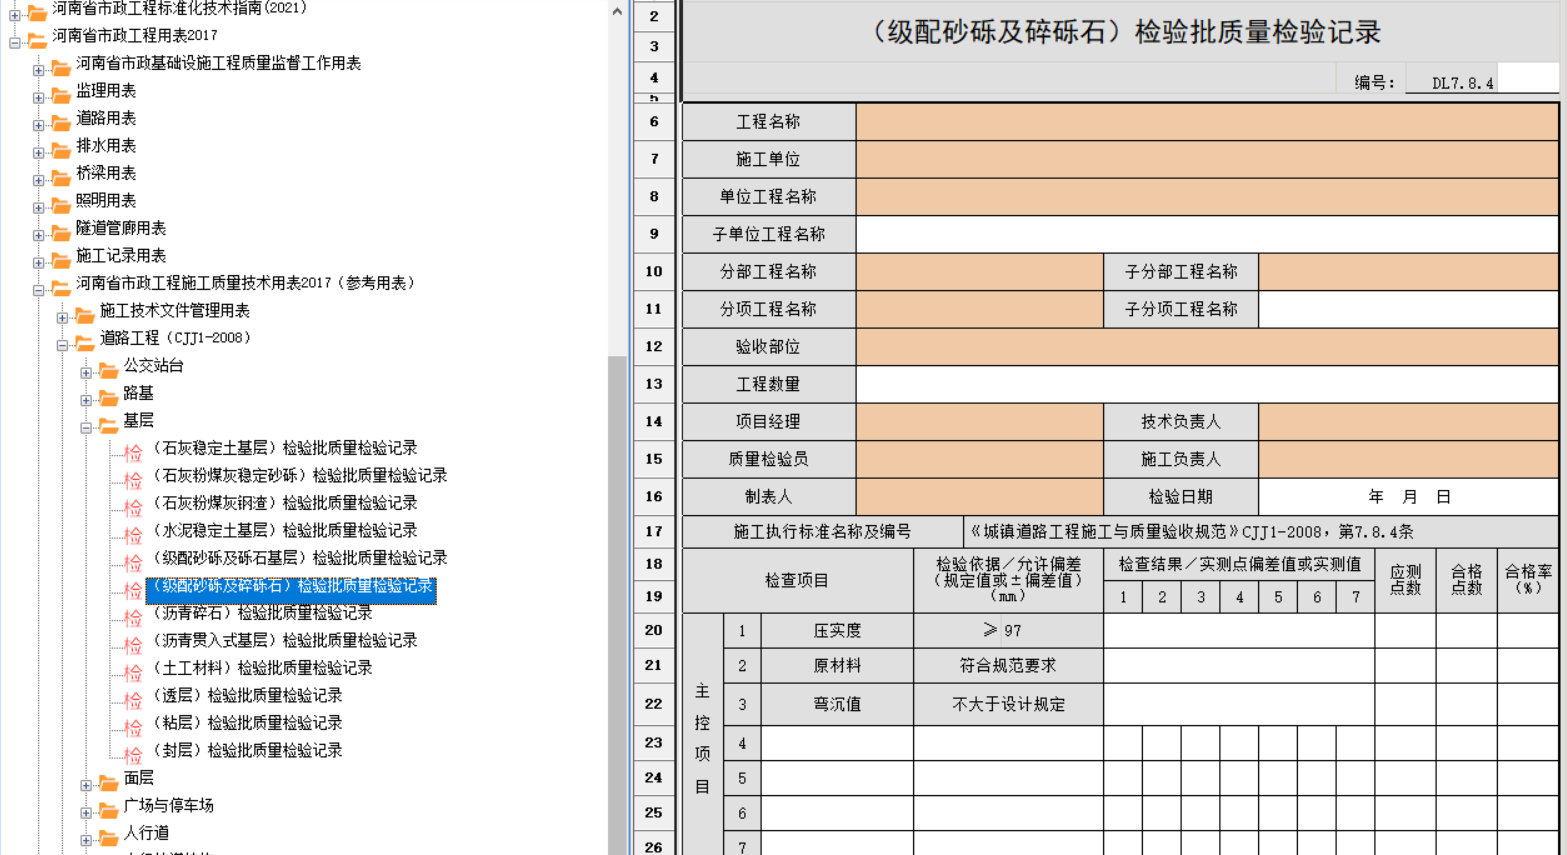
Task: Select （透层）检验批质量检验记录 in the tree
Action: [x=246, y=695]
